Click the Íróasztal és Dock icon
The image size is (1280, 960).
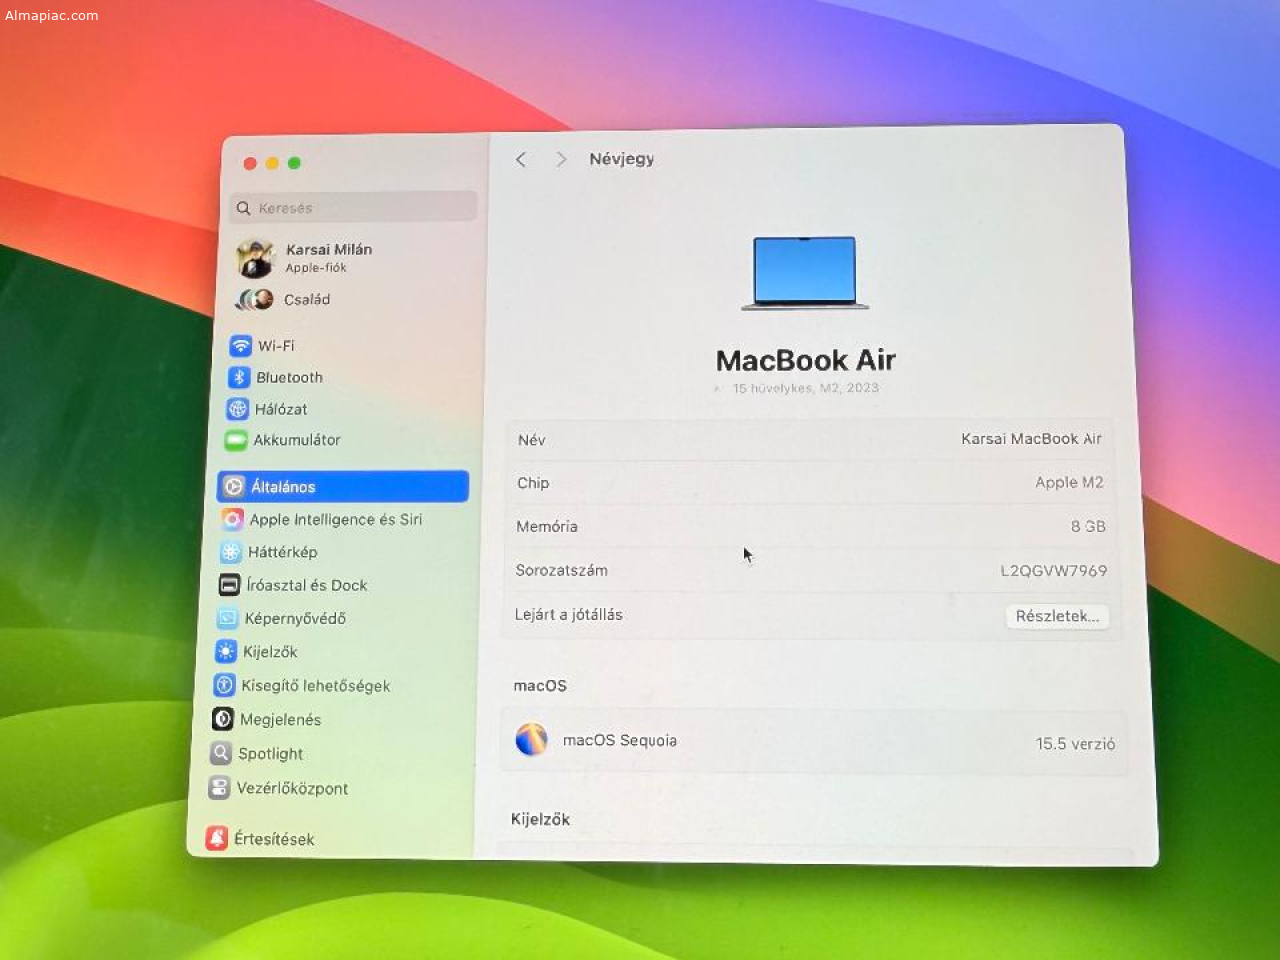pyautogui.click(x=230, y=585)
